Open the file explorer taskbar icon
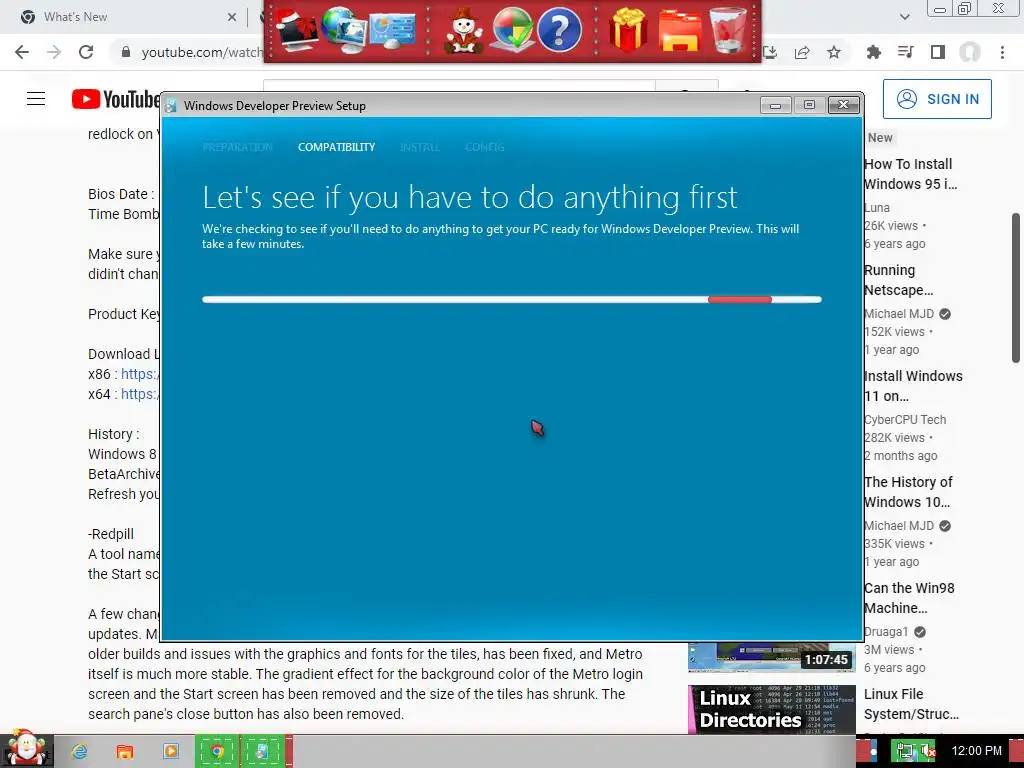This screenshot has height=768, width=1024. click(x=125, y=752)
